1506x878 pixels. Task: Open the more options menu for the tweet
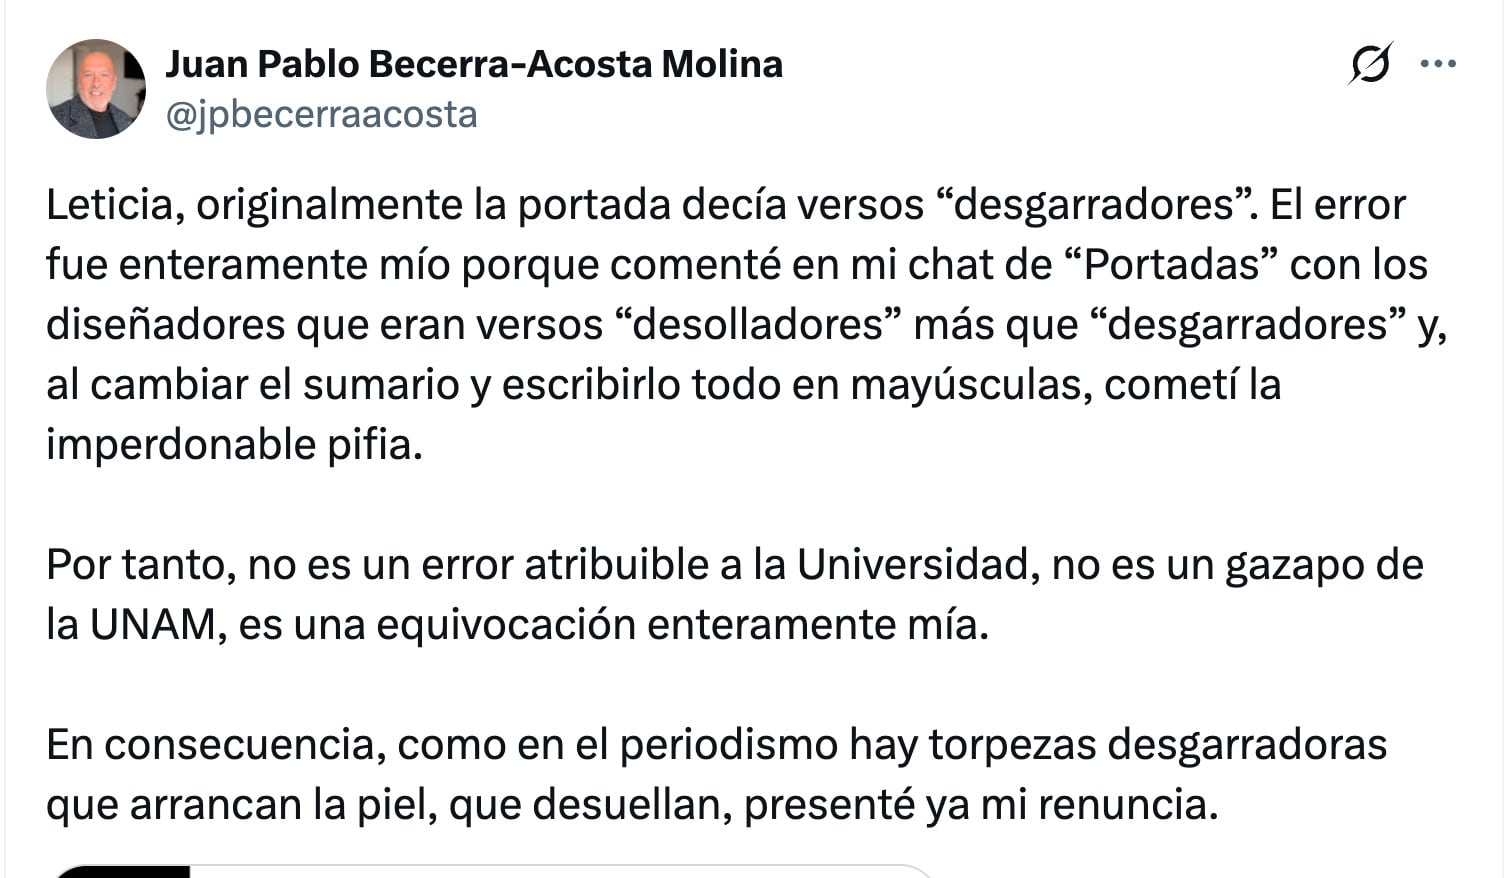tap(1438, 62)
